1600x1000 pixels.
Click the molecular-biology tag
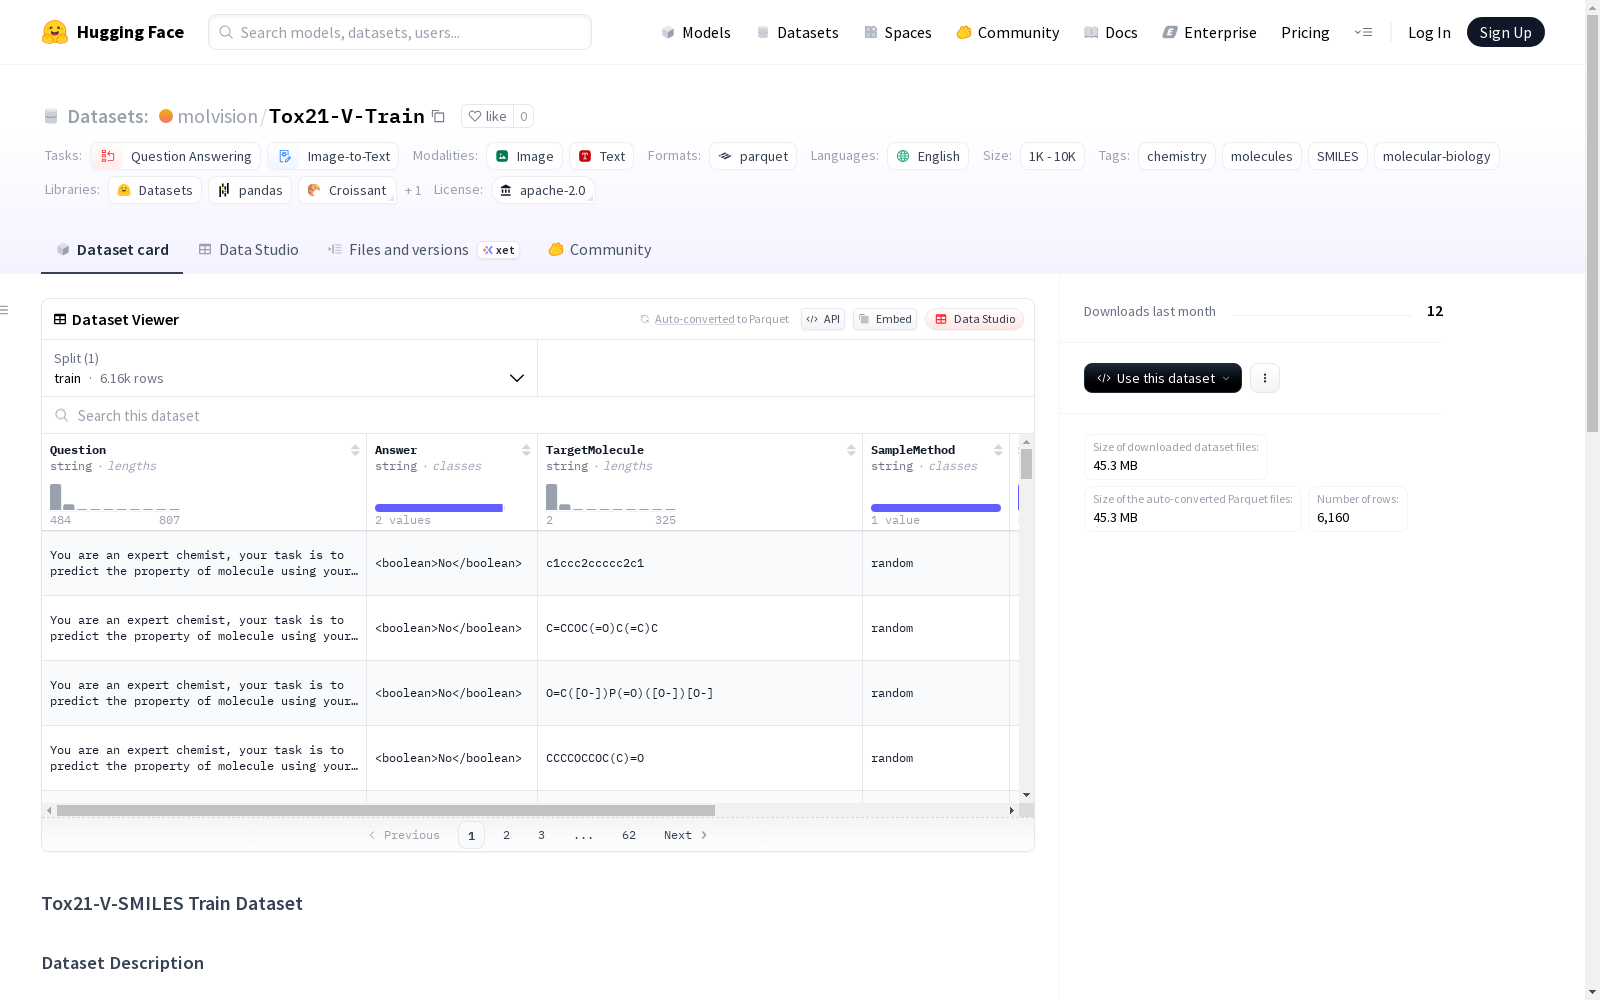[x=1437, y=156]
